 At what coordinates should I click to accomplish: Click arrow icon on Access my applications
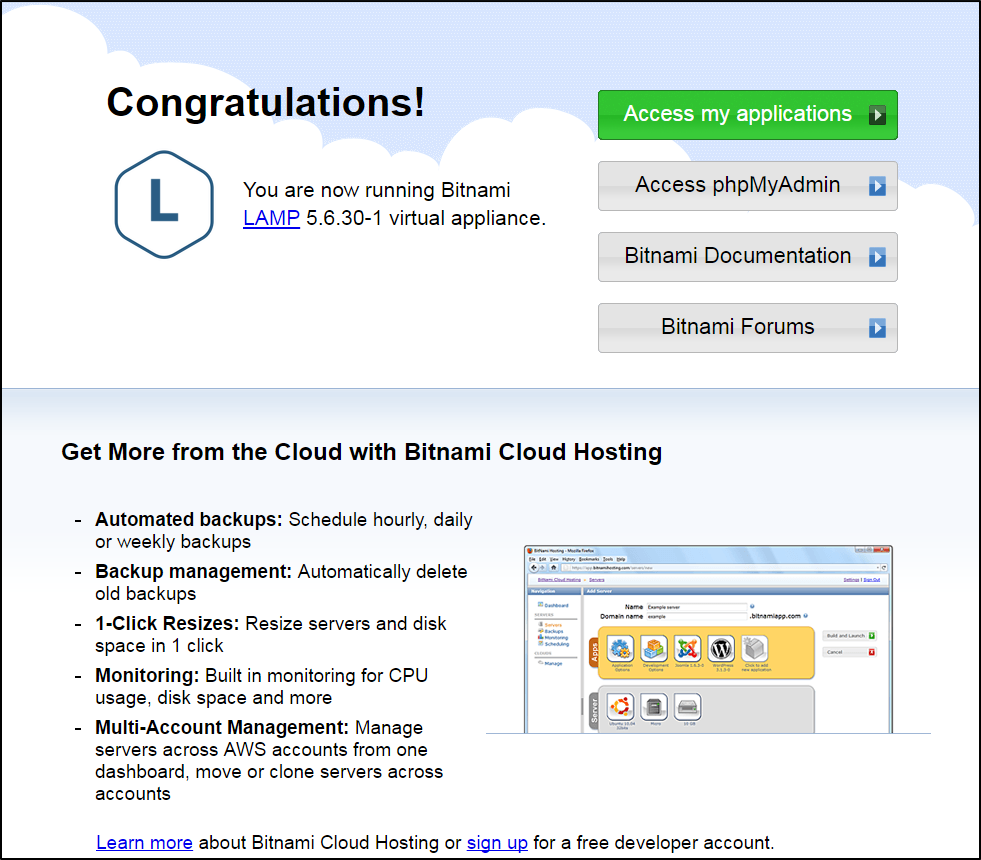click(x=877, y=115)
